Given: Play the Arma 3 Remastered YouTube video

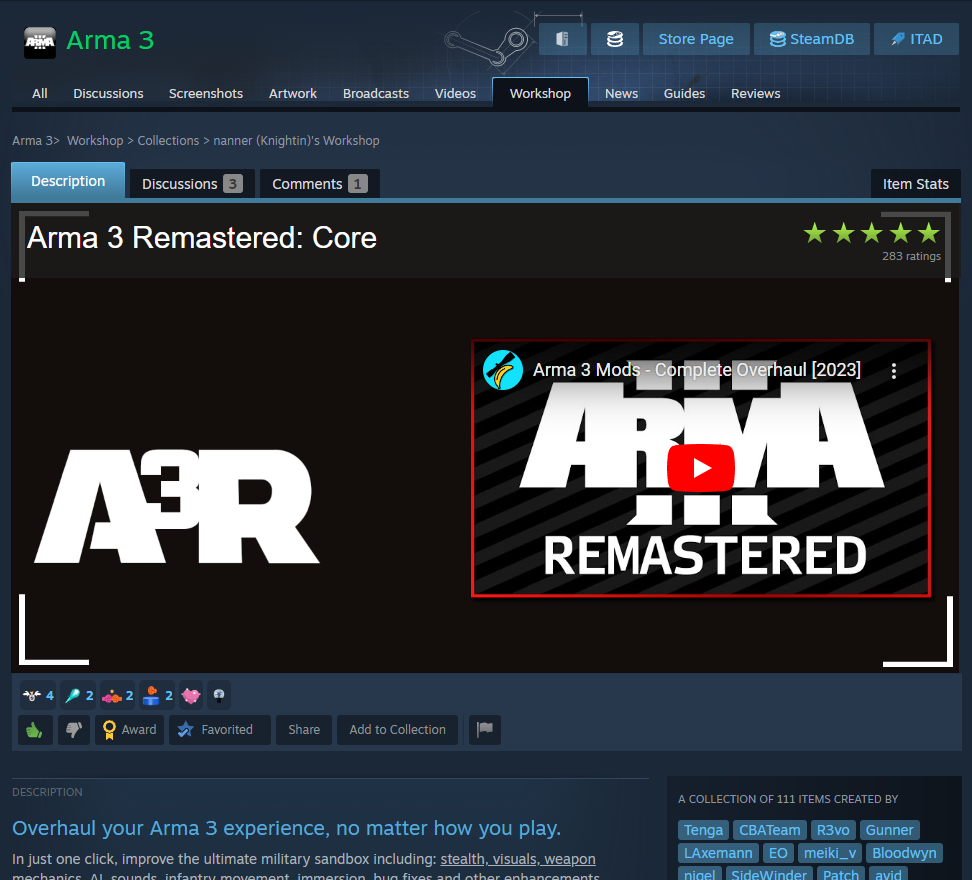Looking at the screenshot, I should click(701, 468).
